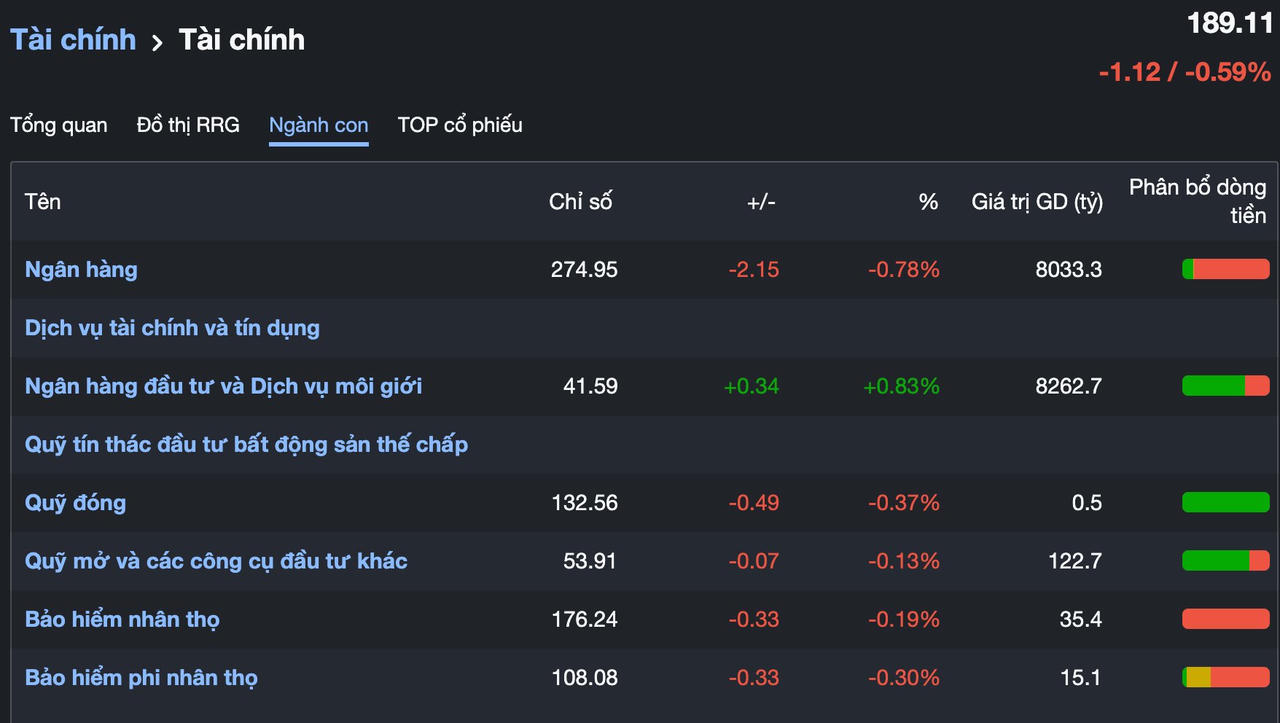Select the Ngành con tab
Viewport: 1280px width, 723px height.
pos(318,125)
